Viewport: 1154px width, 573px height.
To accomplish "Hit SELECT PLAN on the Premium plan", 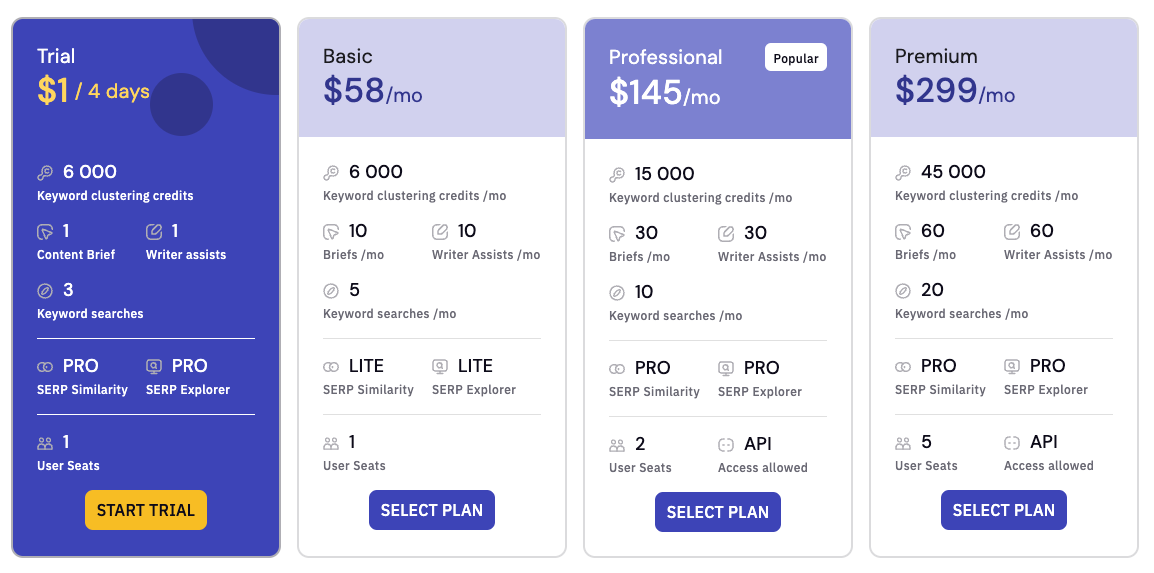I will pos(1003,510).
